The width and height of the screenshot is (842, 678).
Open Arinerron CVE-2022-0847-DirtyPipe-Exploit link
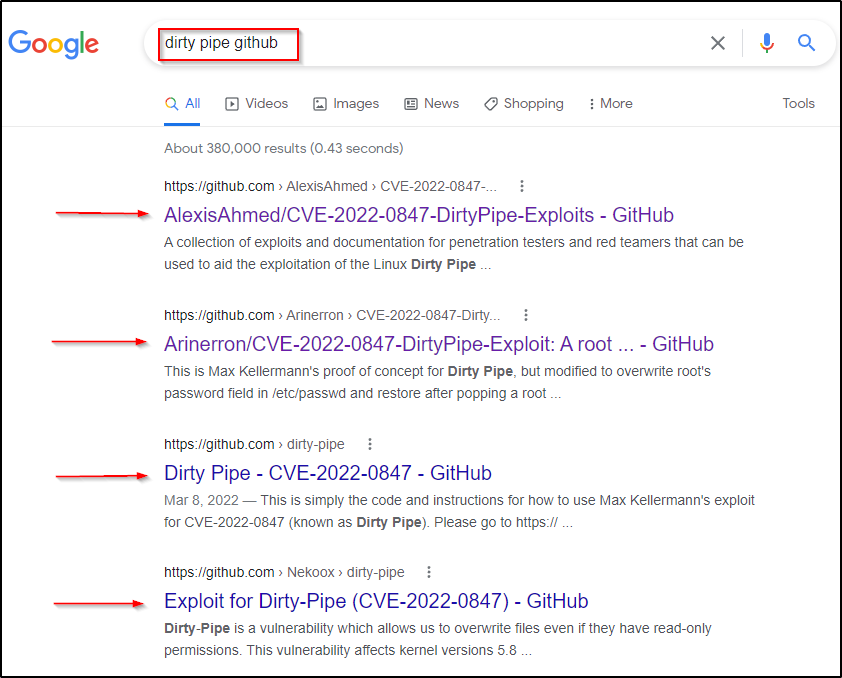pos(438,344)
